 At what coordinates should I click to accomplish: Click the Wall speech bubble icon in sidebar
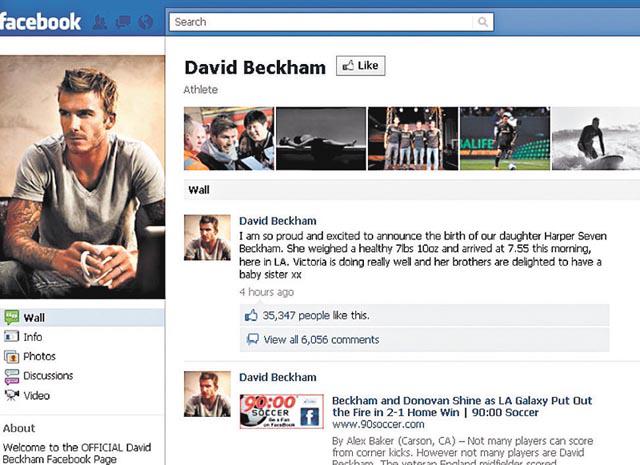(11, 317)
